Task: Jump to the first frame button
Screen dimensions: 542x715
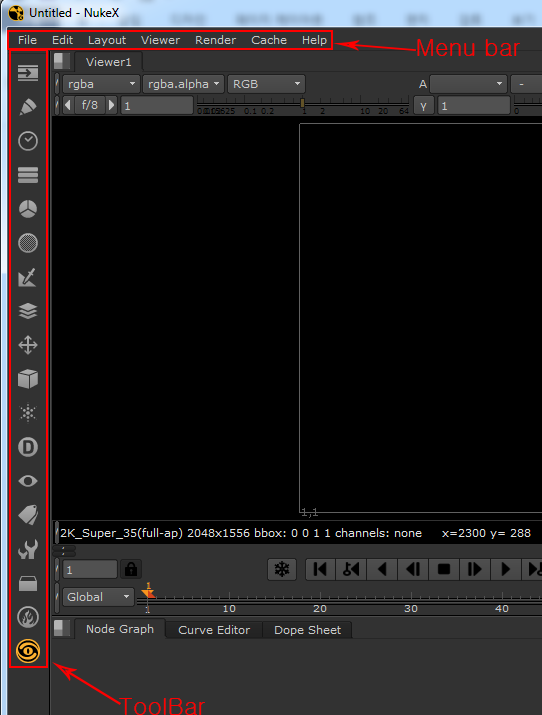Action: (320, 569)
